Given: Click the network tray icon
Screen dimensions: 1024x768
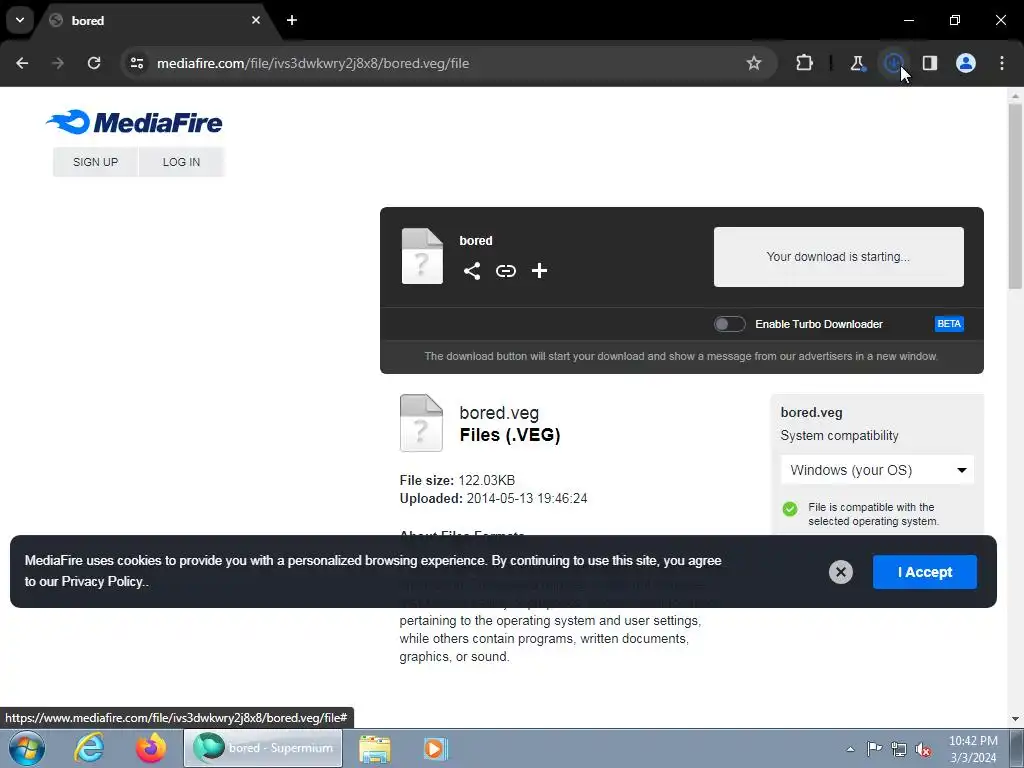Looking at the screenshot, I should point(899,749).
